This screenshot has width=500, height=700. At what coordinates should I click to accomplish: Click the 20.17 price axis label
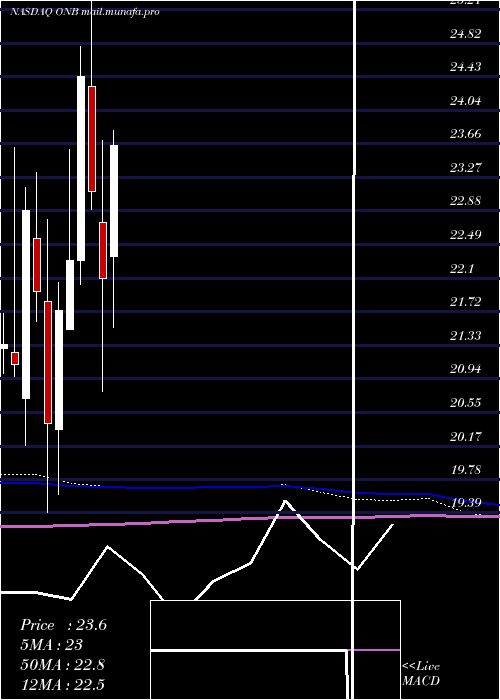(x=465, y=436)
